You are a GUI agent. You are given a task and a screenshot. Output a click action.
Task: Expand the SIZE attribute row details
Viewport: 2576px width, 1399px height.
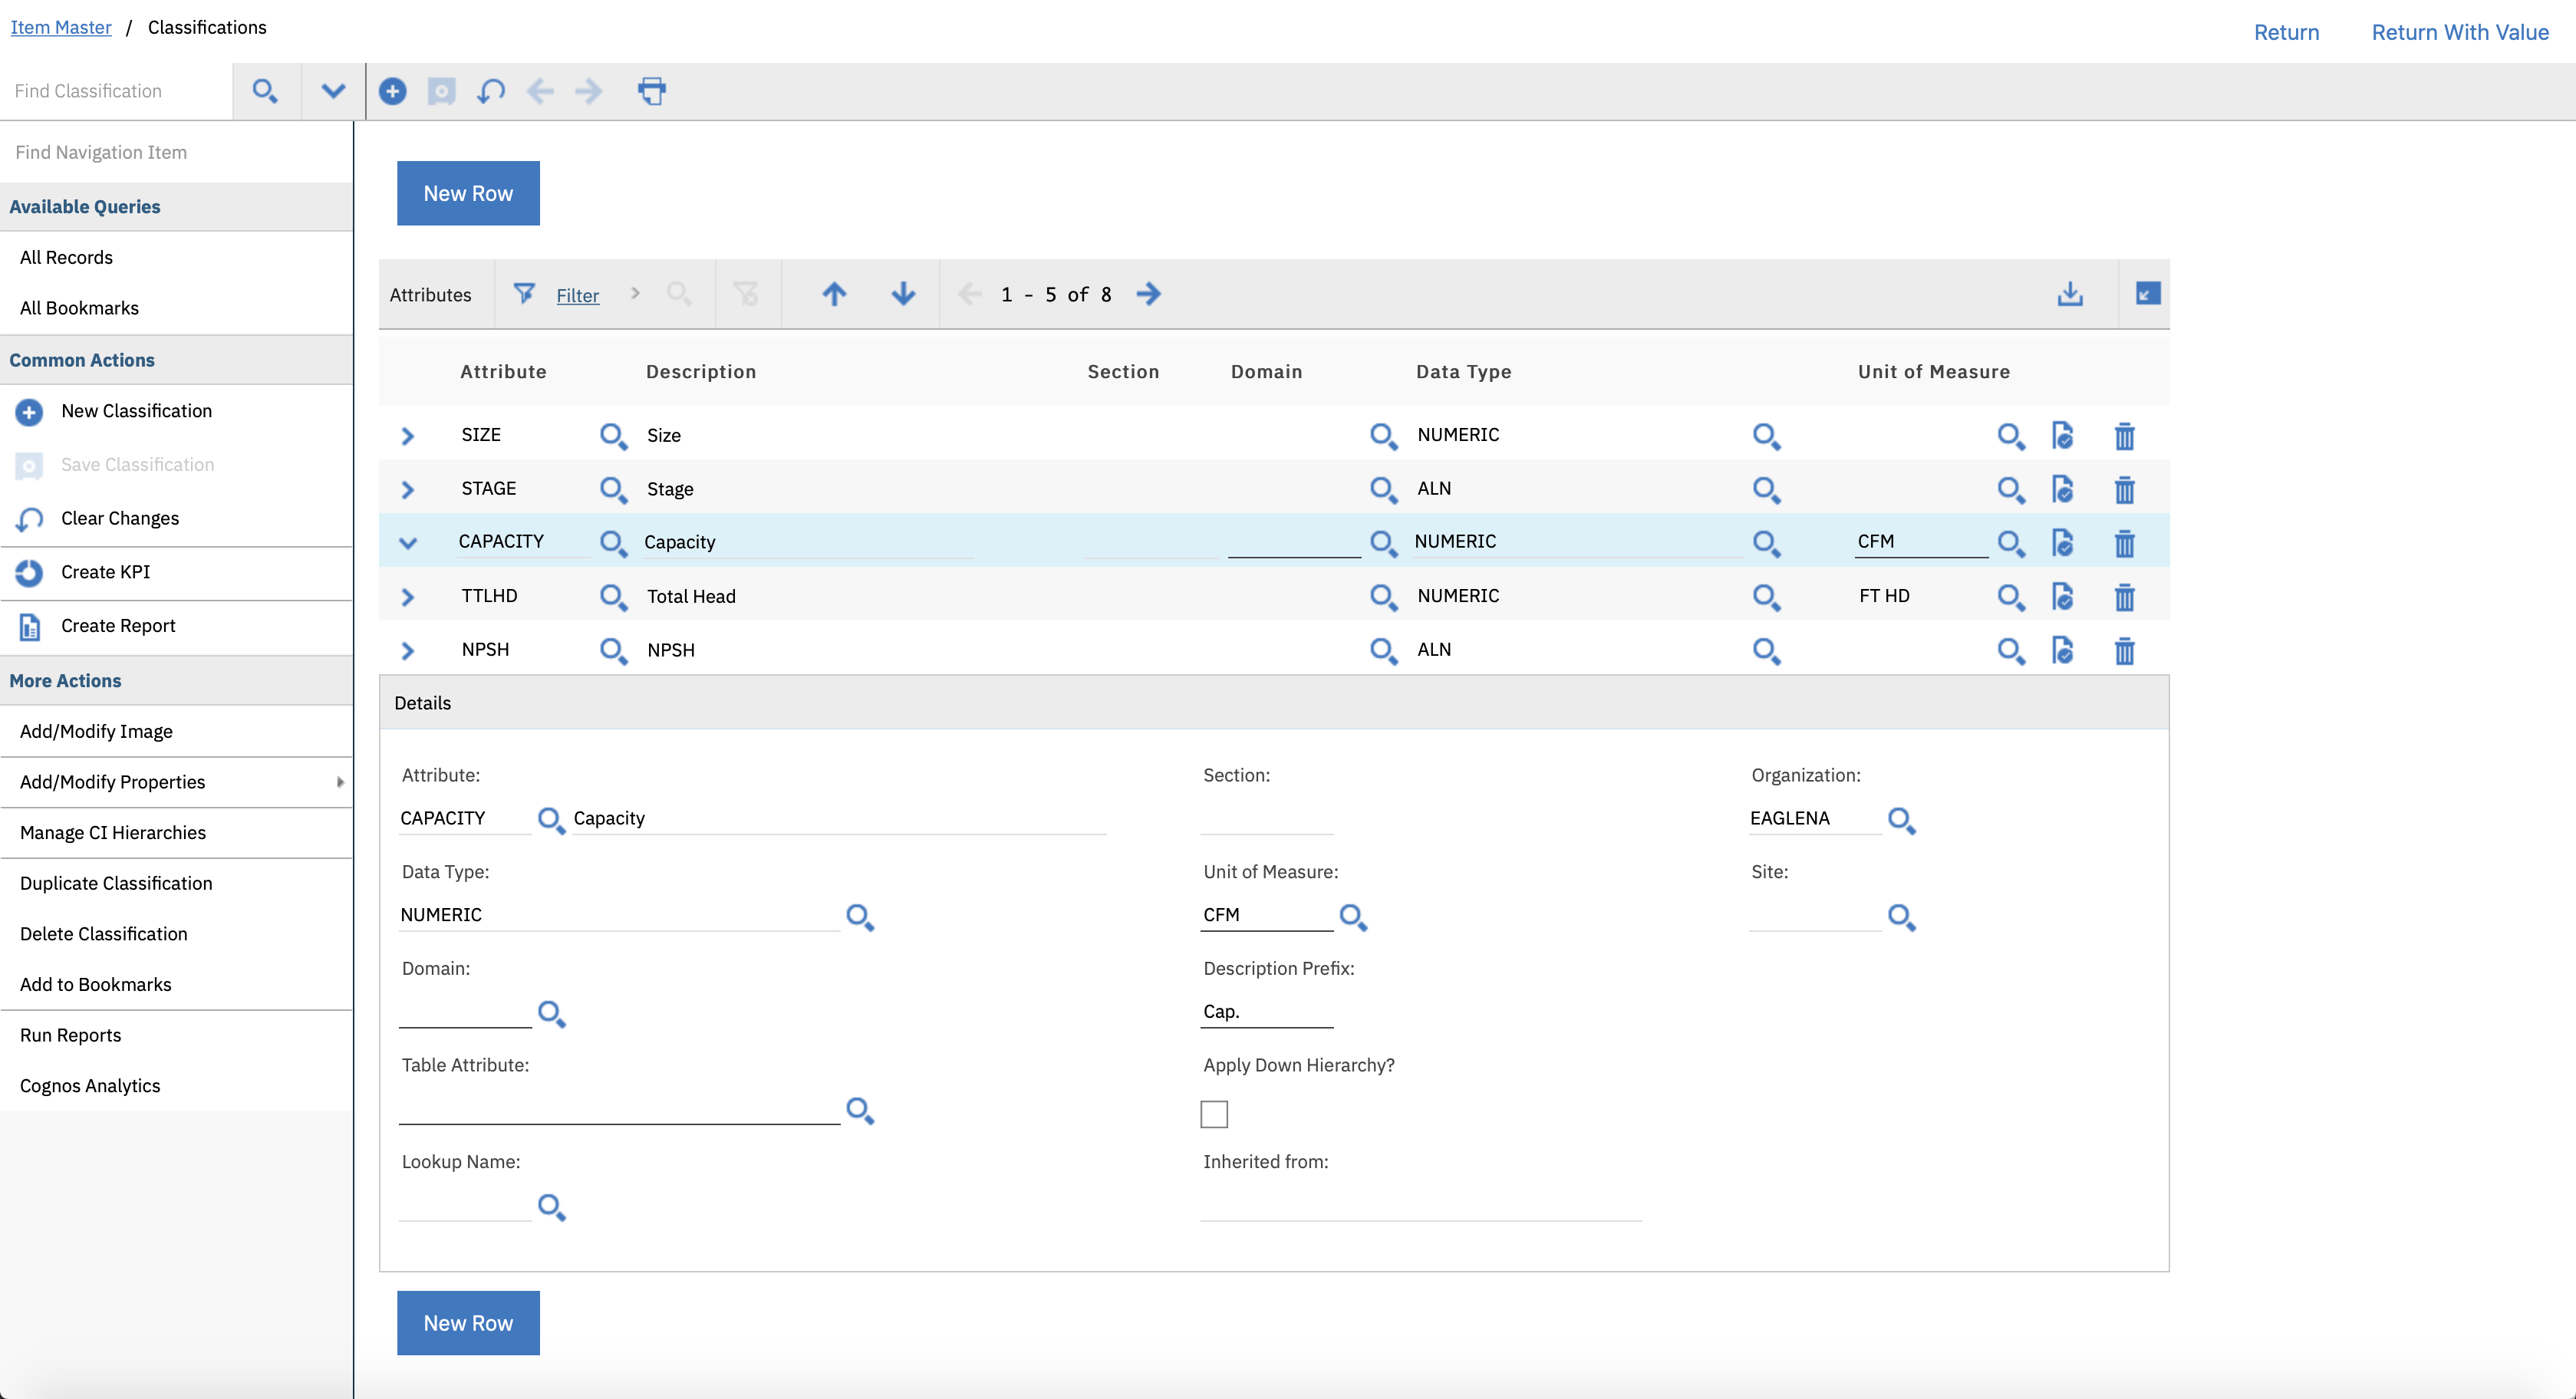pos(407,436)
